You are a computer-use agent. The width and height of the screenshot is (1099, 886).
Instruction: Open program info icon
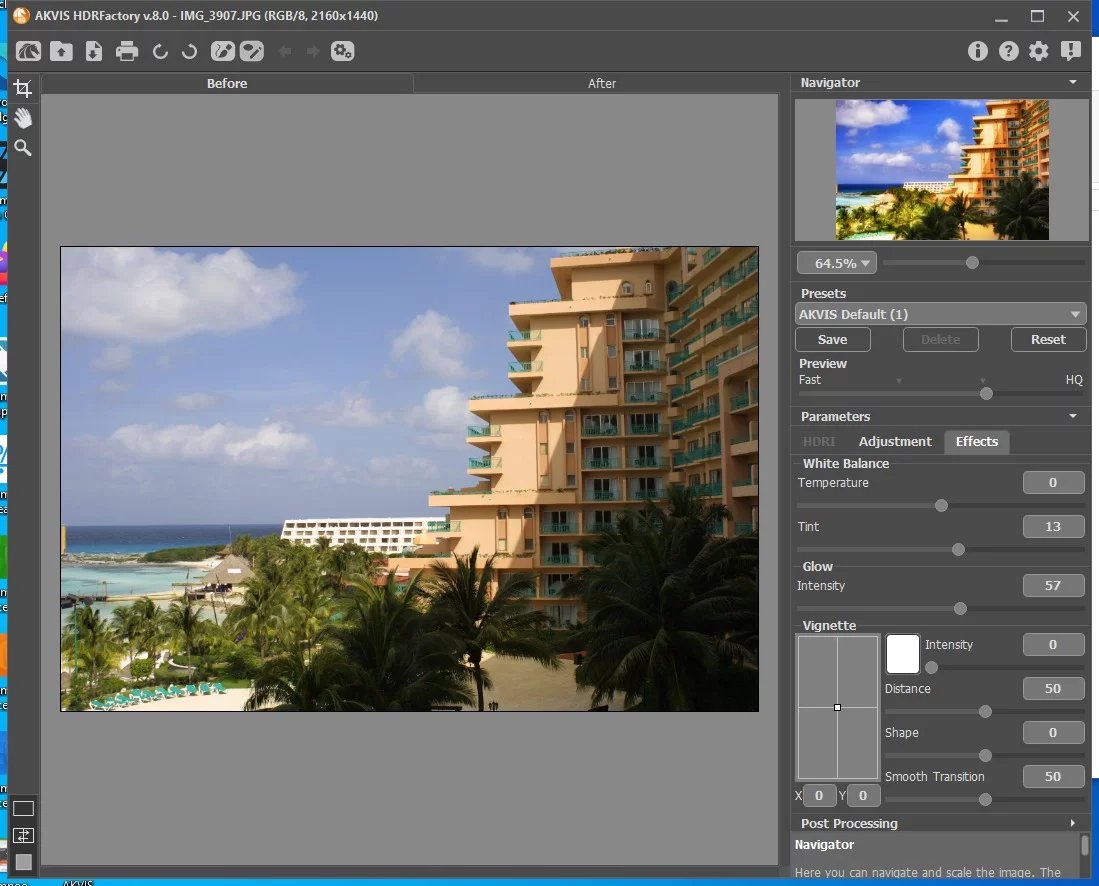click(978, 51)
